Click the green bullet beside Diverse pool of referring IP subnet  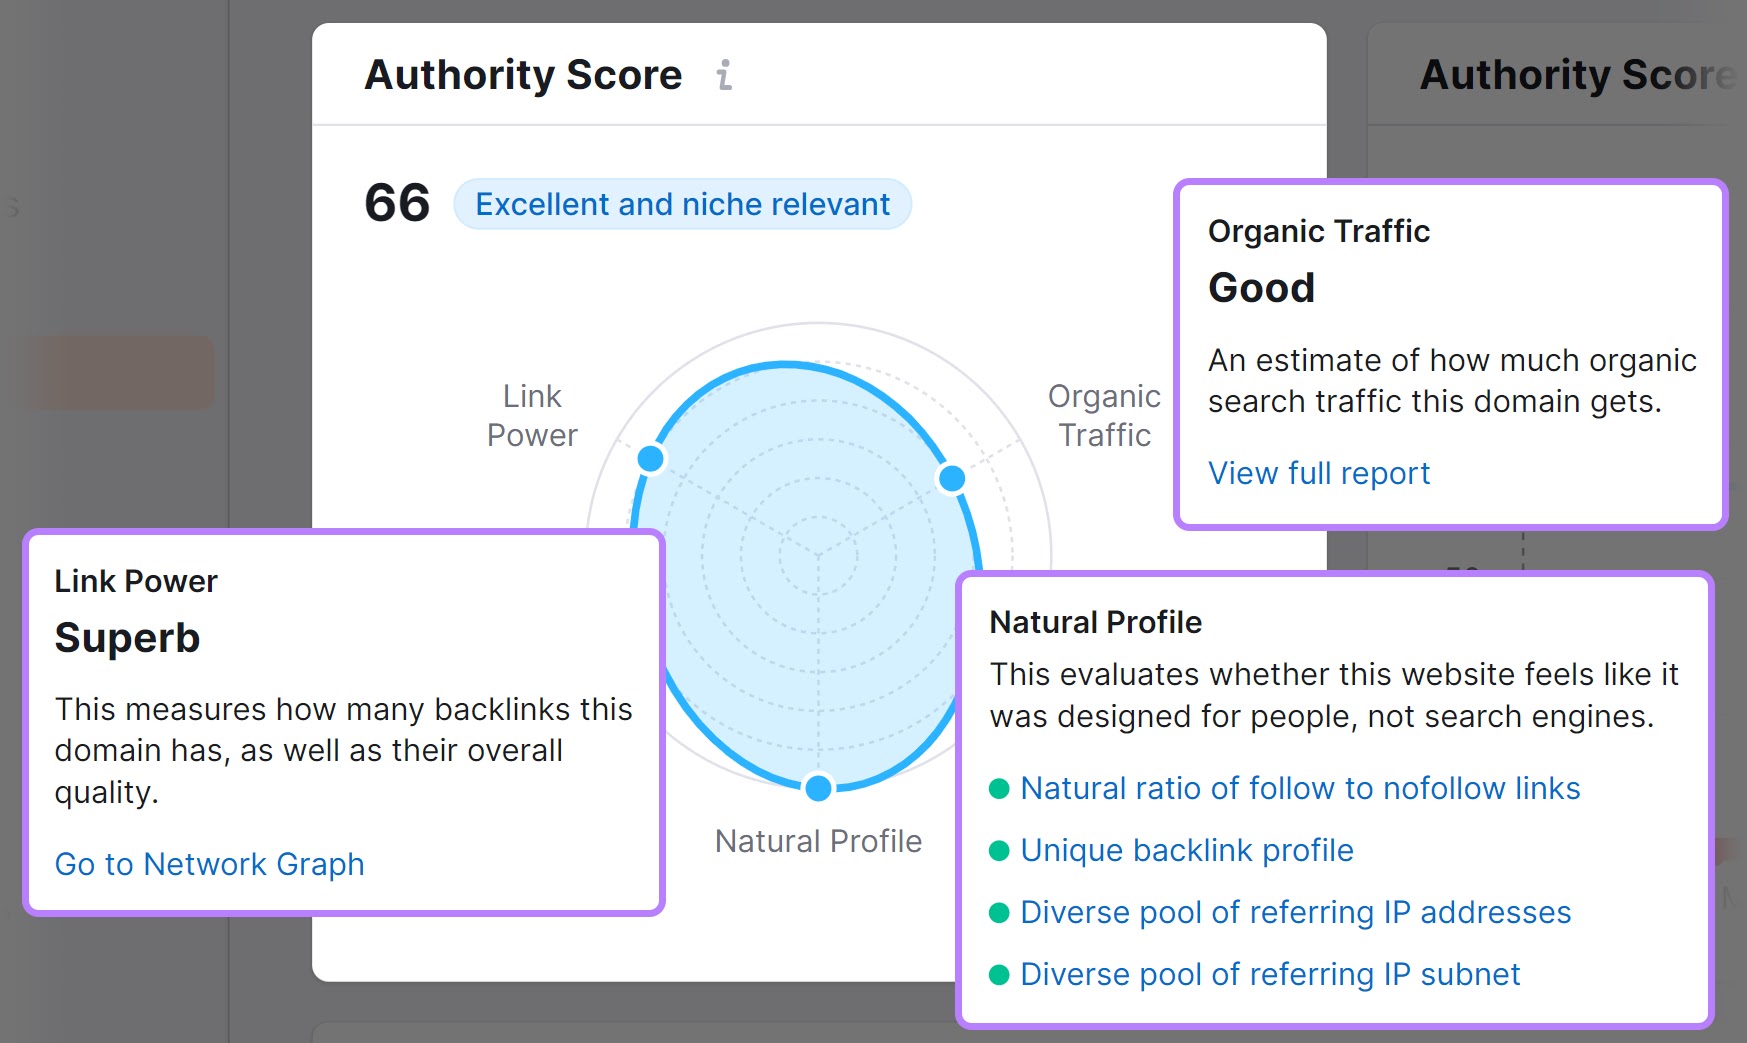(998, 975)
